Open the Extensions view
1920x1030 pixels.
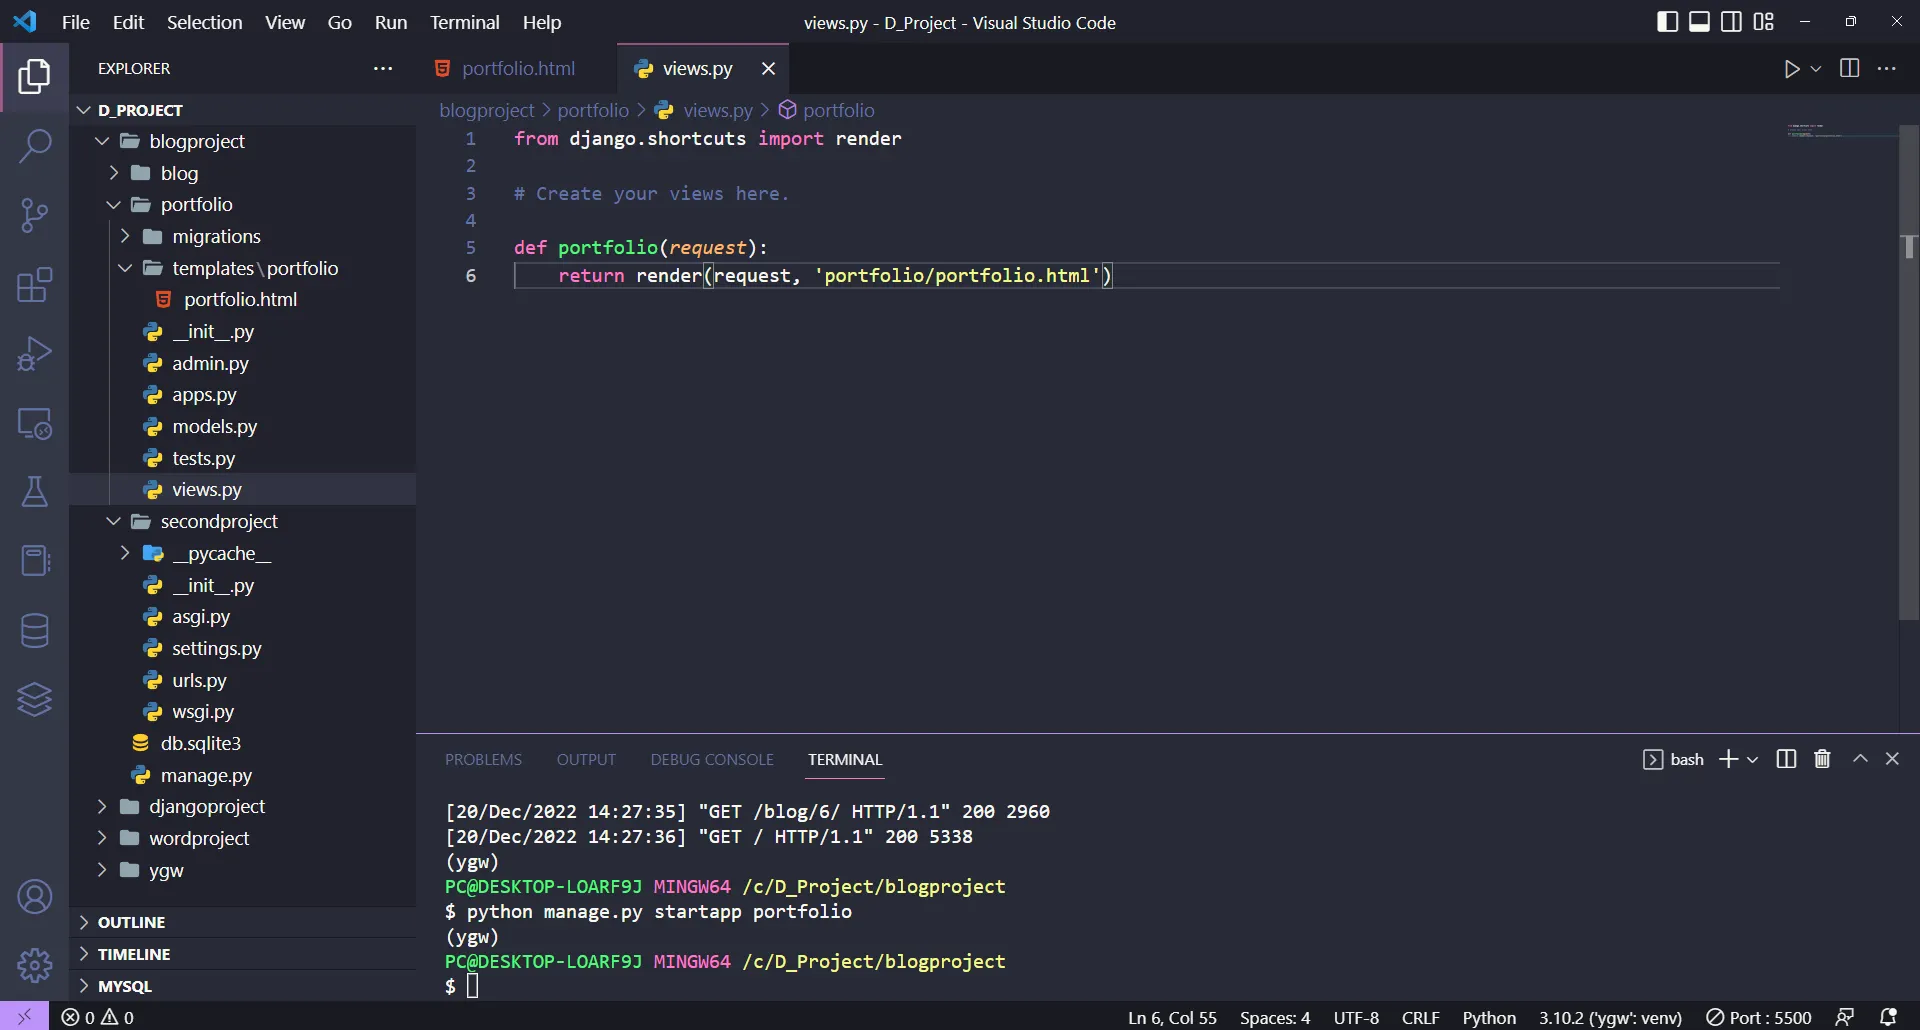35,285
